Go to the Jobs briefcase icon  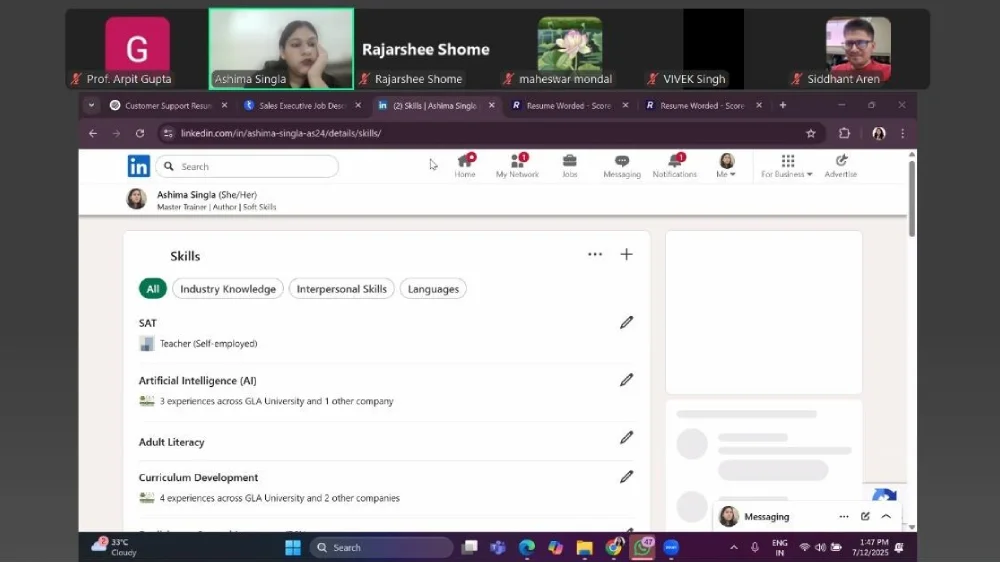click(x=569, y=165)
